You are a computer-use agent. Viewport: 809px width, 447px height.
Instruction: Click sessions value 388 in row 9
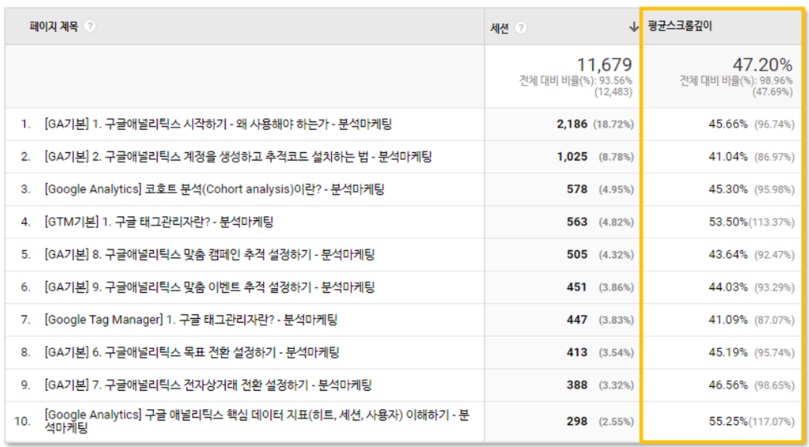pos(577,385)
